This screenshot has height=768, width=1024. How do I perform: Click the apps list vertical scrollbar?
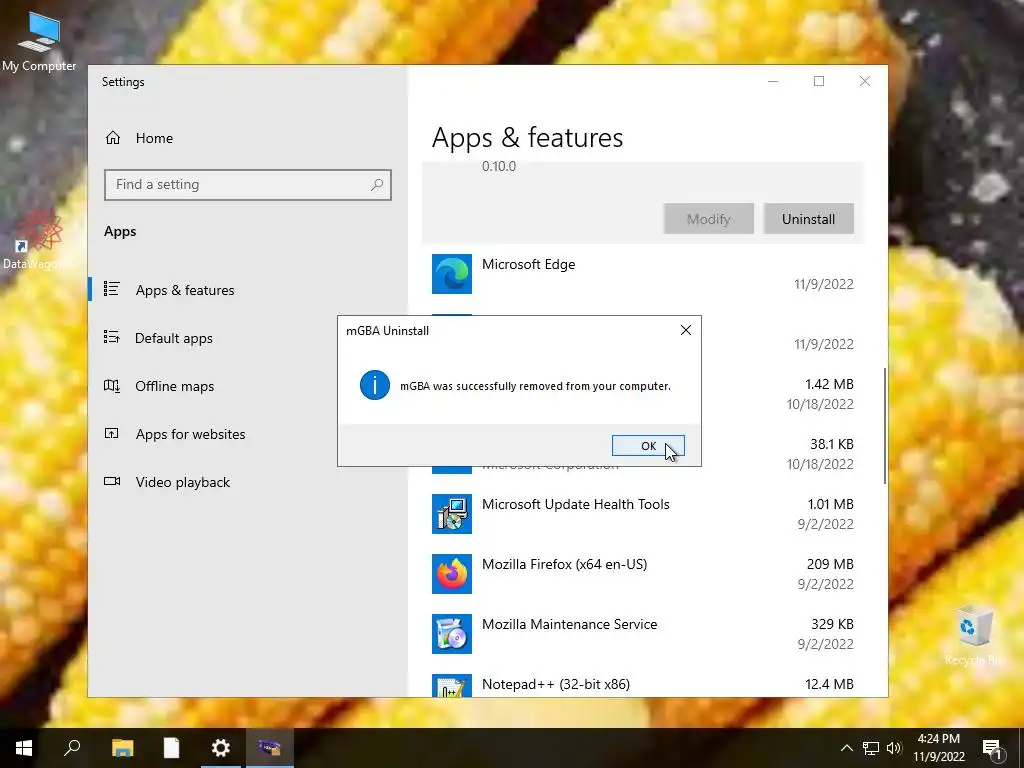(885, 426)
